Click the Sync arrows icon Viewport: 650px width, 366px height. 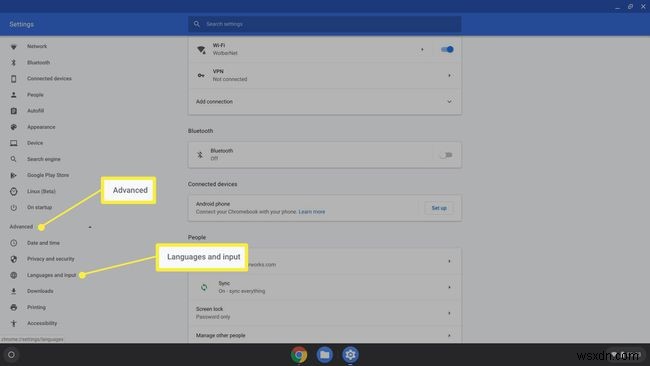[x=204, y=287]
